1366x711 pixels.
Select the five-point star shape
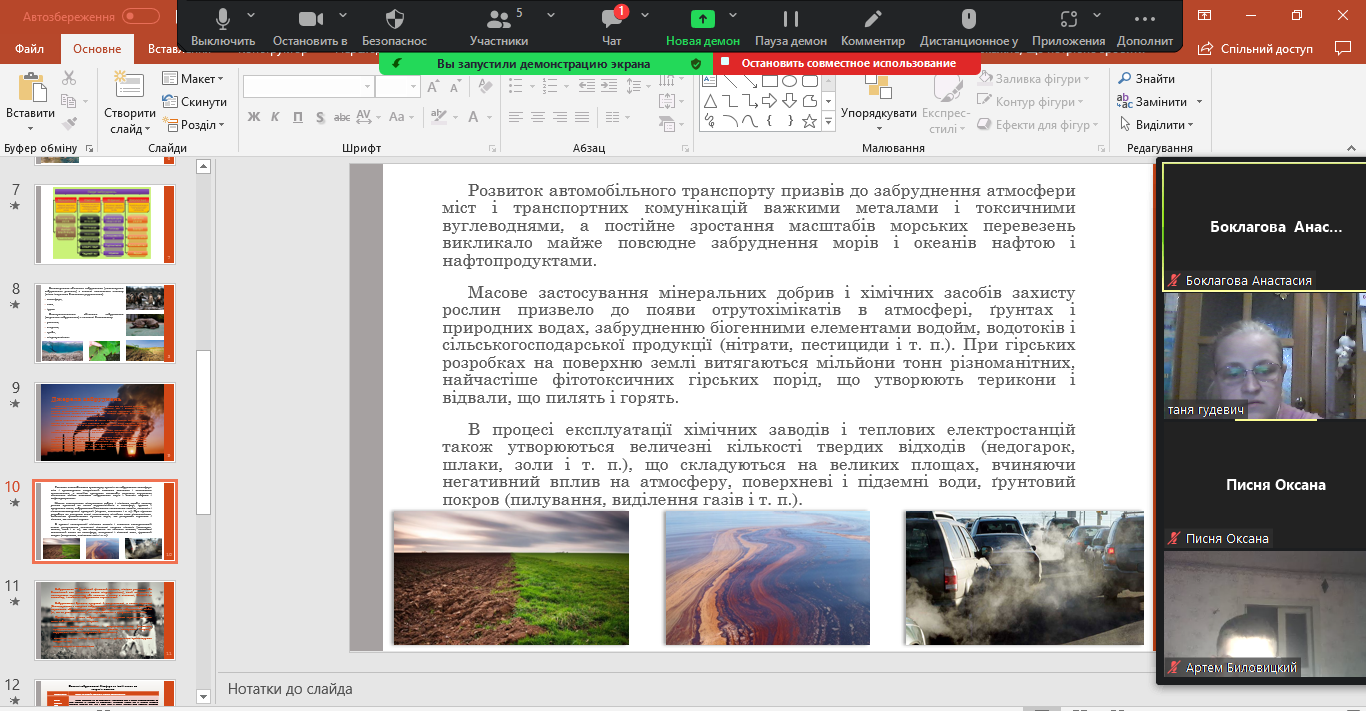tap(810, 122)
